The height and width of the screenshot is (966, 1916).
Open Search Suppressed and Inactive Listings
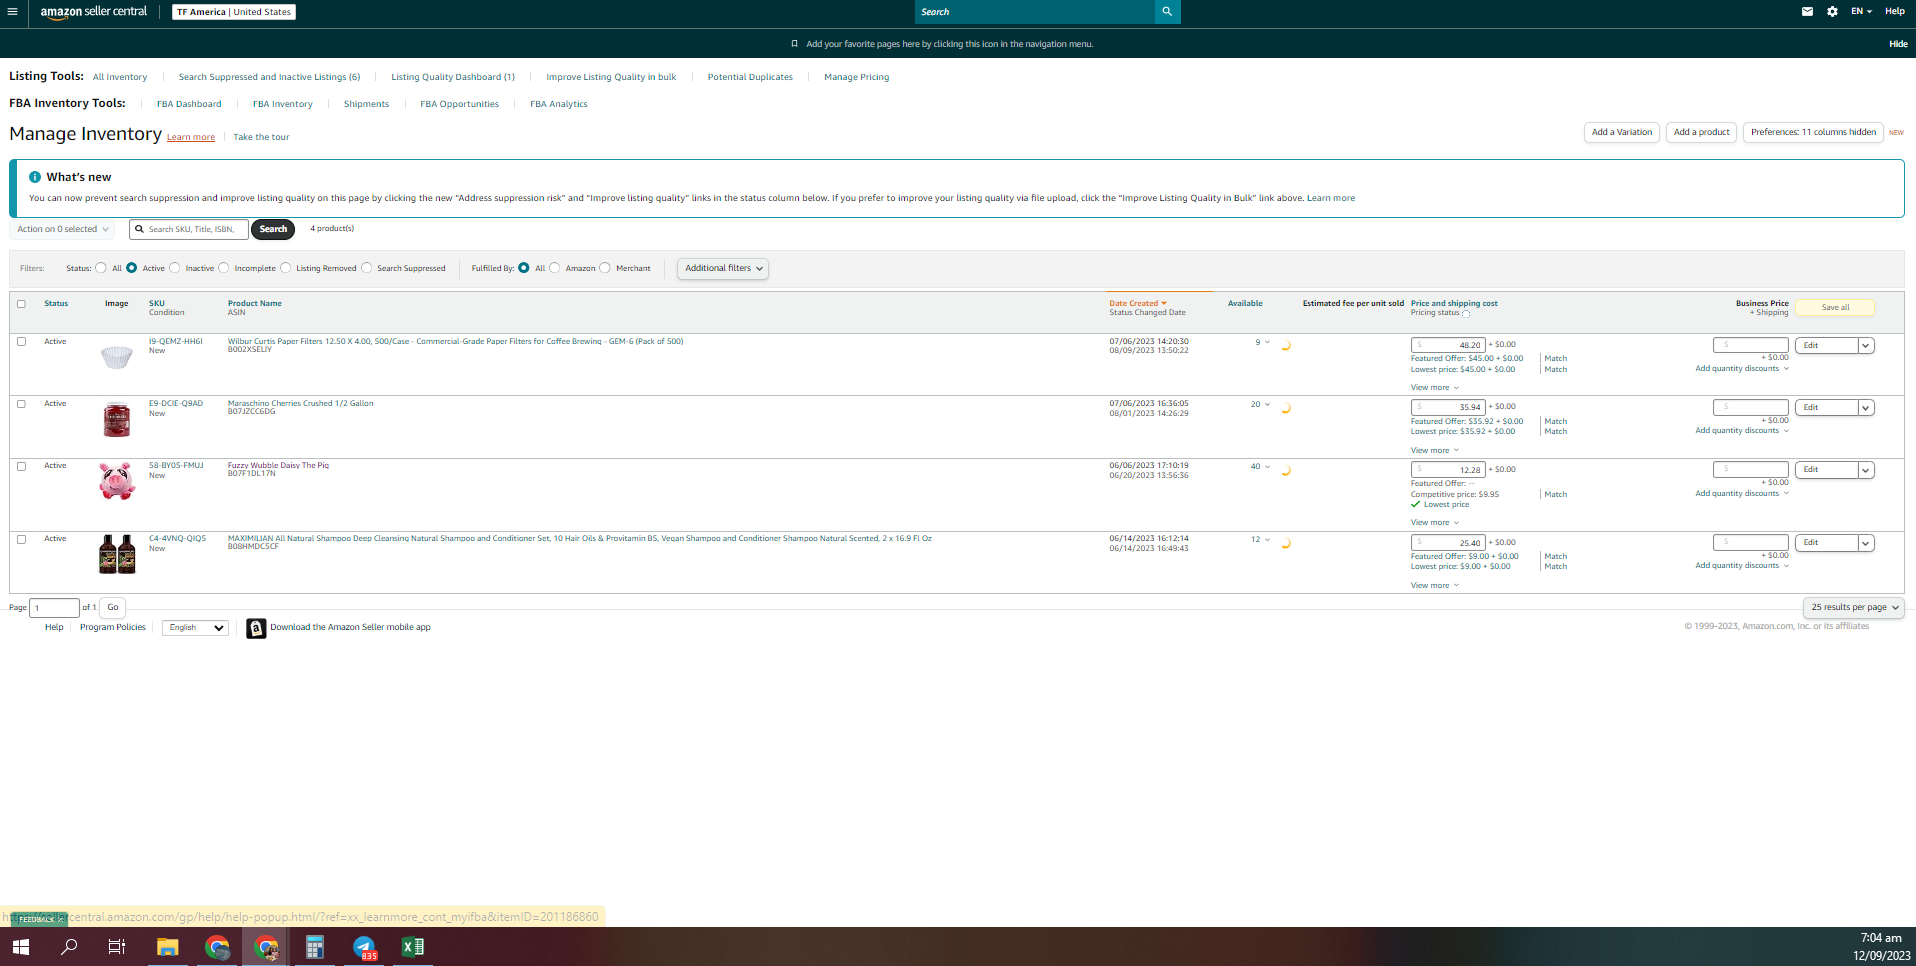pyautogui.click(x=269, y=77)
